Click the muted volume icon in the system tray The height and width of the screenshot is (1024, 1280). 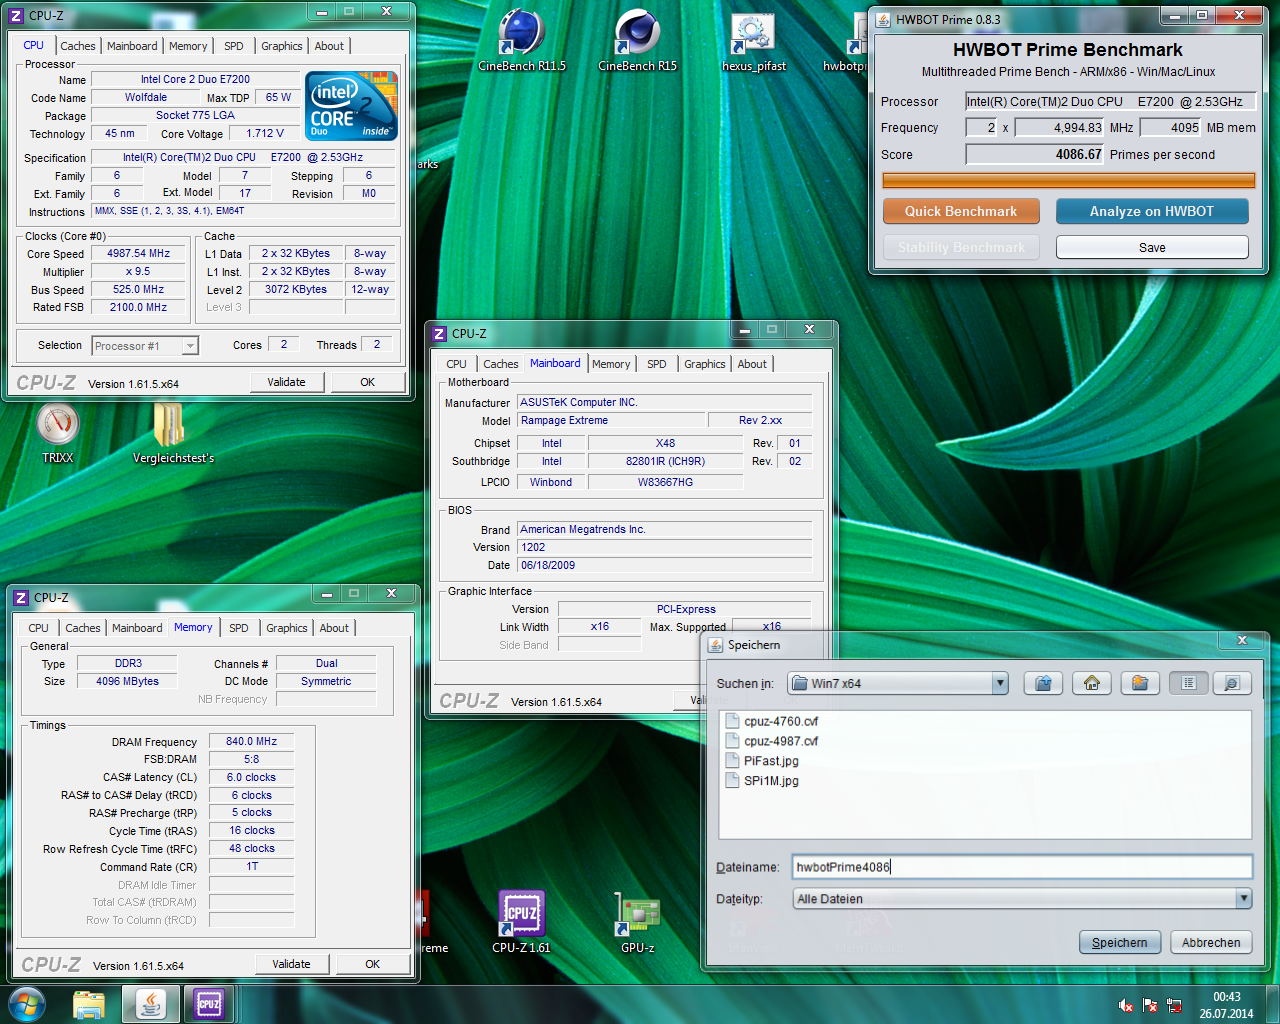pos(1126,1005)
